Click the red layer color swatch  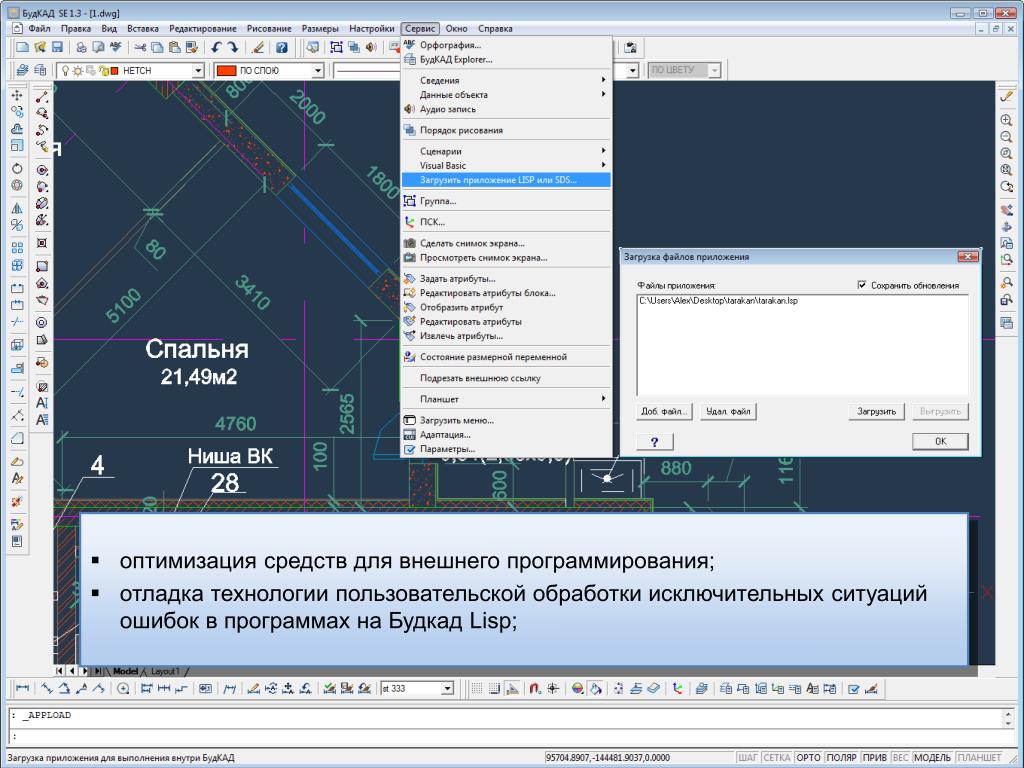[115, 70]
